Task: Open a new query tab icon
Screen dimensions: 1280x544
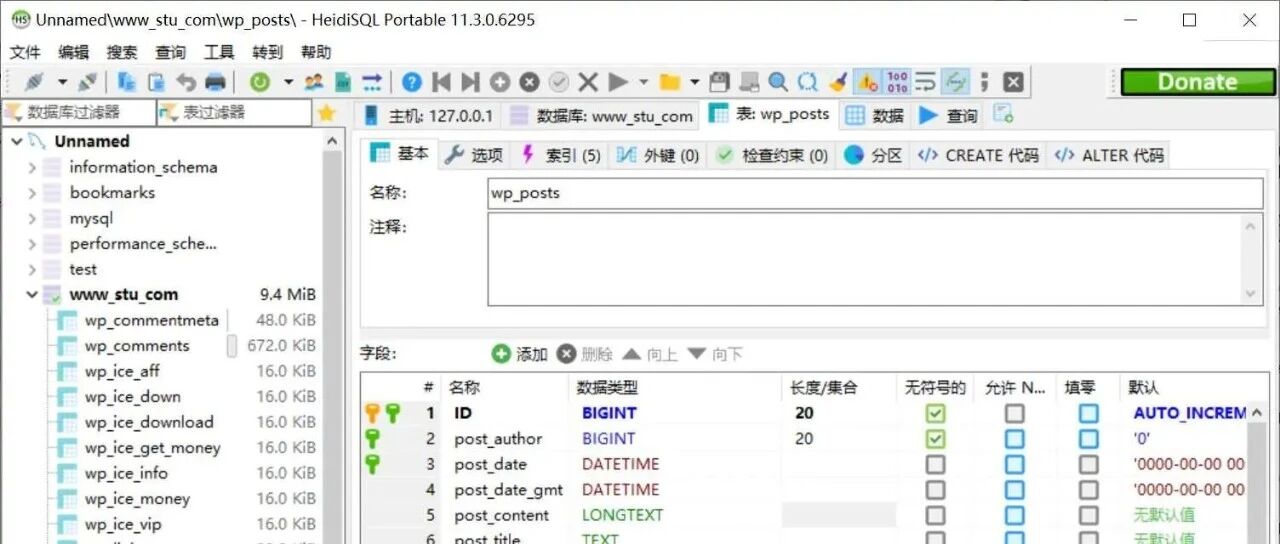Action: pyautogui.click(x=1003, y=114)
